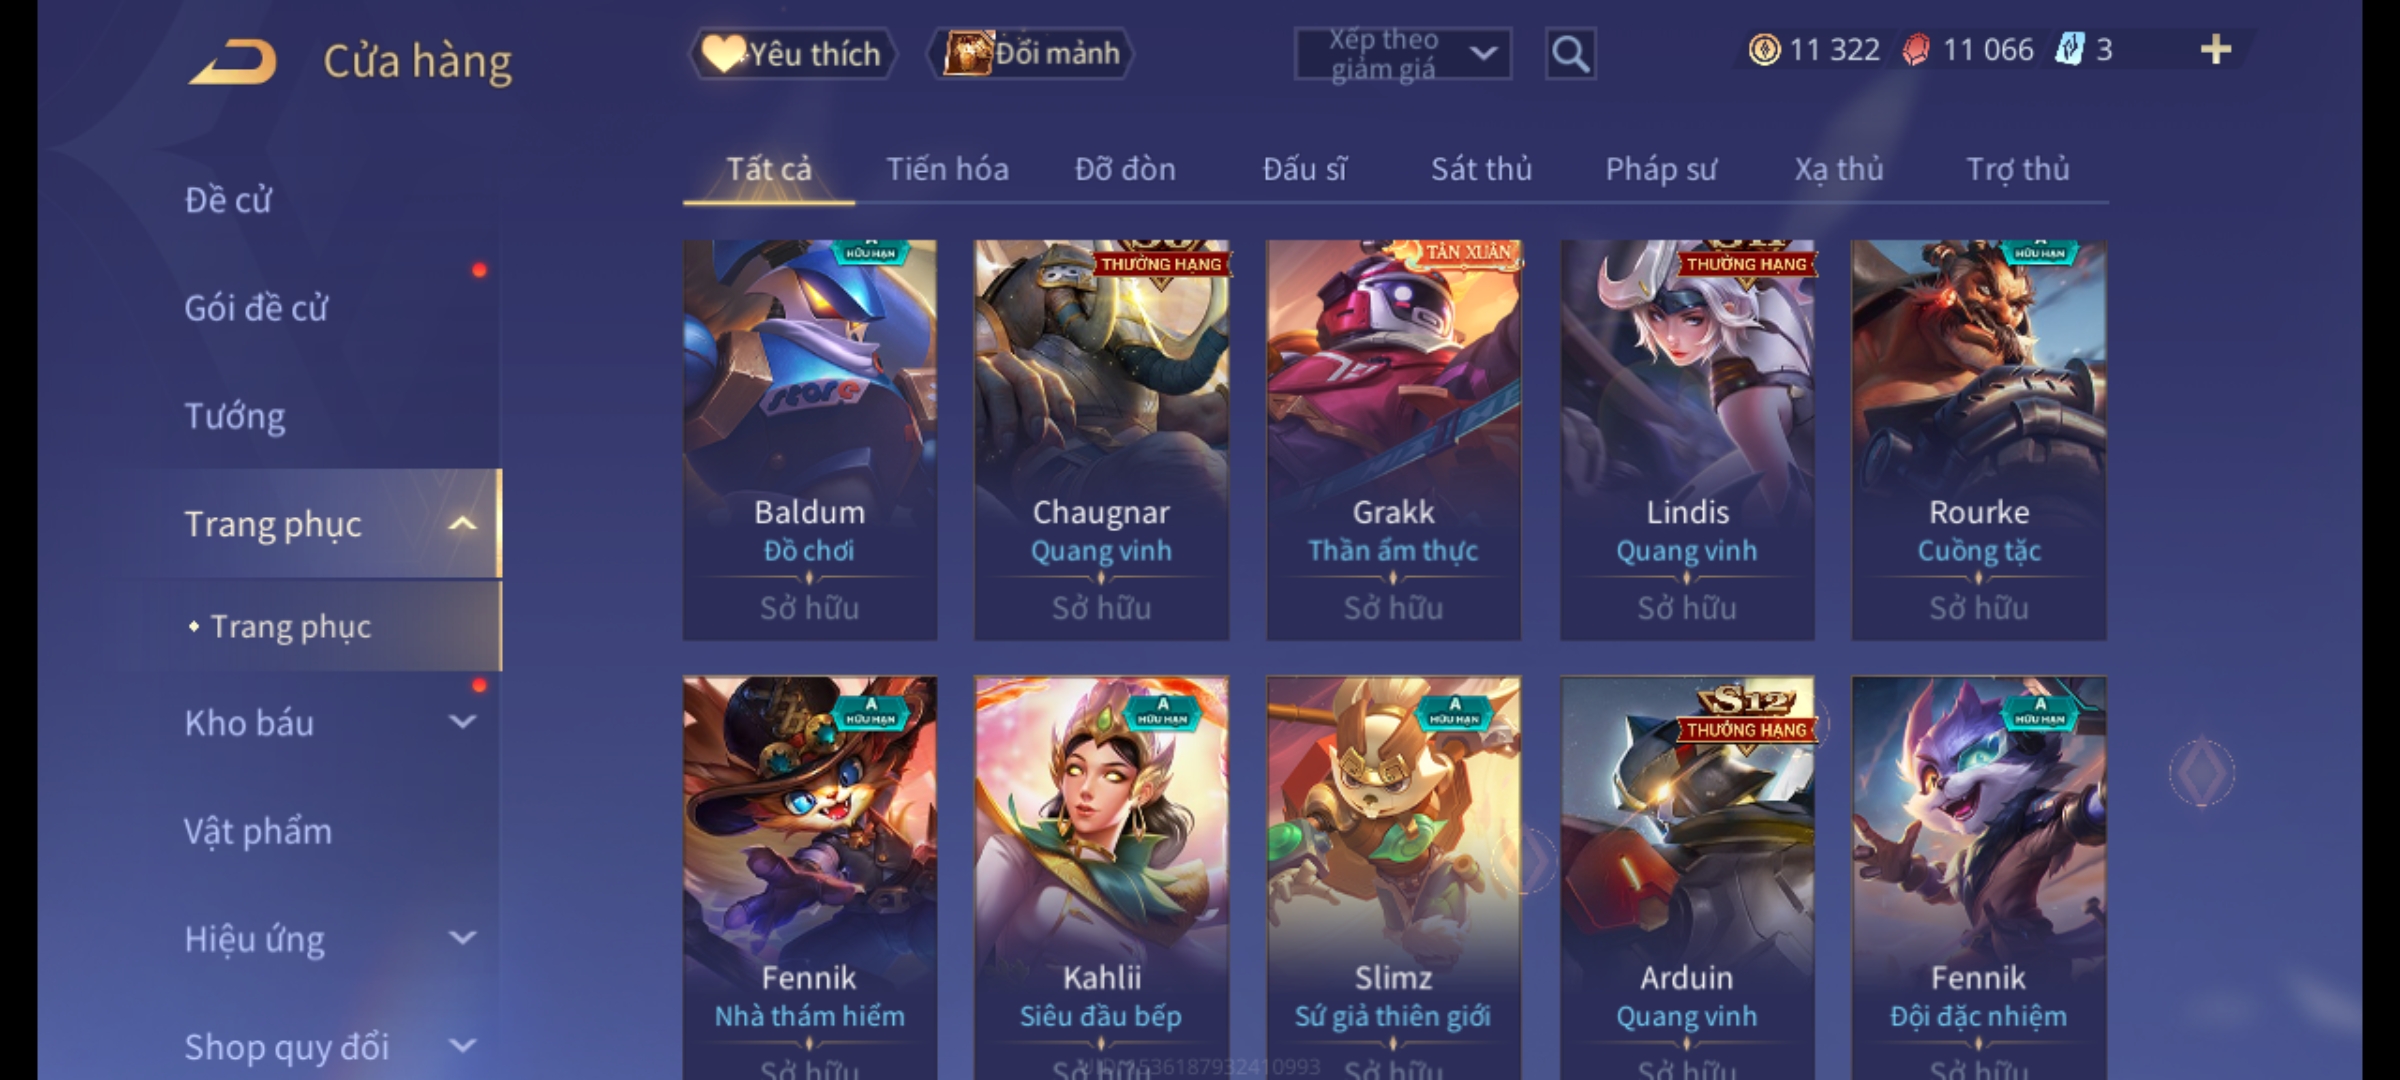Collapse the Trang phục sidebar section
The height and width of the screenshot is (1080, 2400).
coord(462,523)
